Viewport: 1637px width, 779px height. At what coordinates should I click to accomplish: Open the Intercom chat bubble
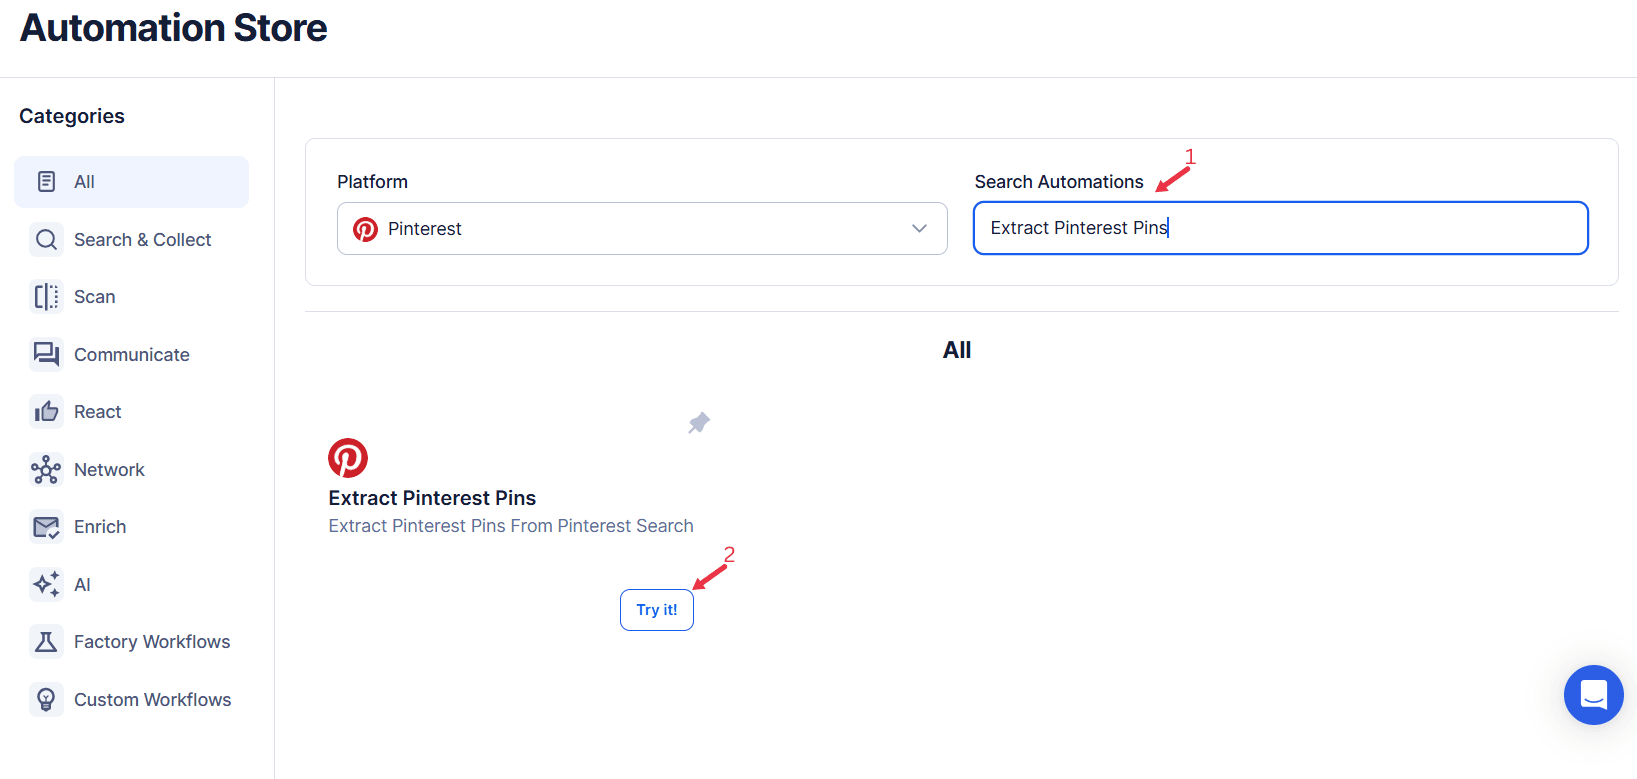tap(1593, 695)
